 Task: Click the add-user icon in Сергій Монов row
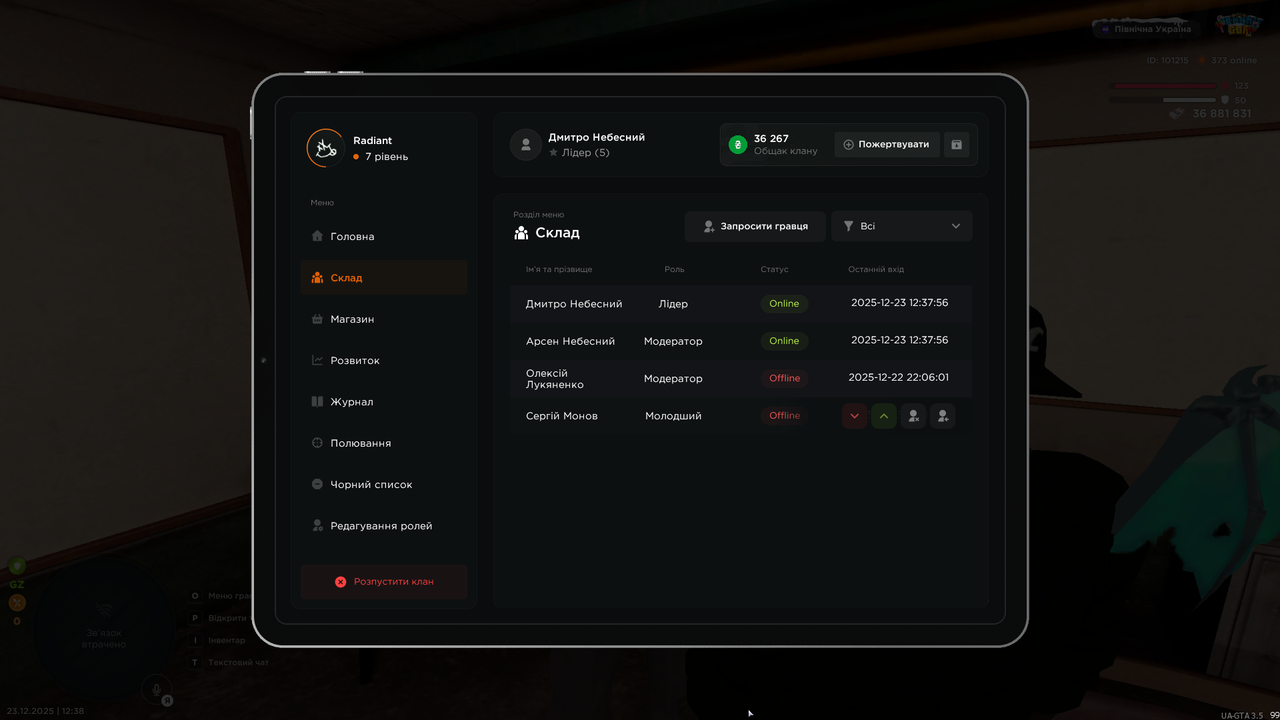point(943,416)
